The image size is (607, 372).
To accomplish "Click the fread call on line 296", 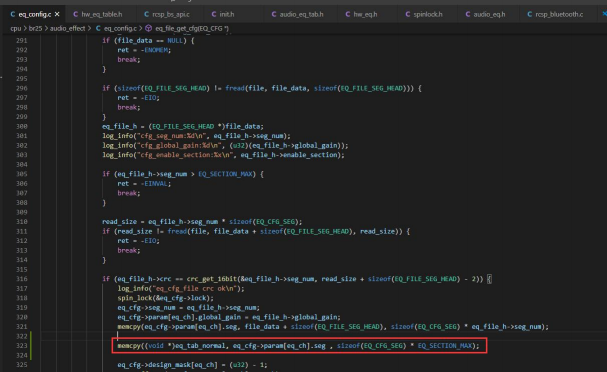I will click(235, 88).
